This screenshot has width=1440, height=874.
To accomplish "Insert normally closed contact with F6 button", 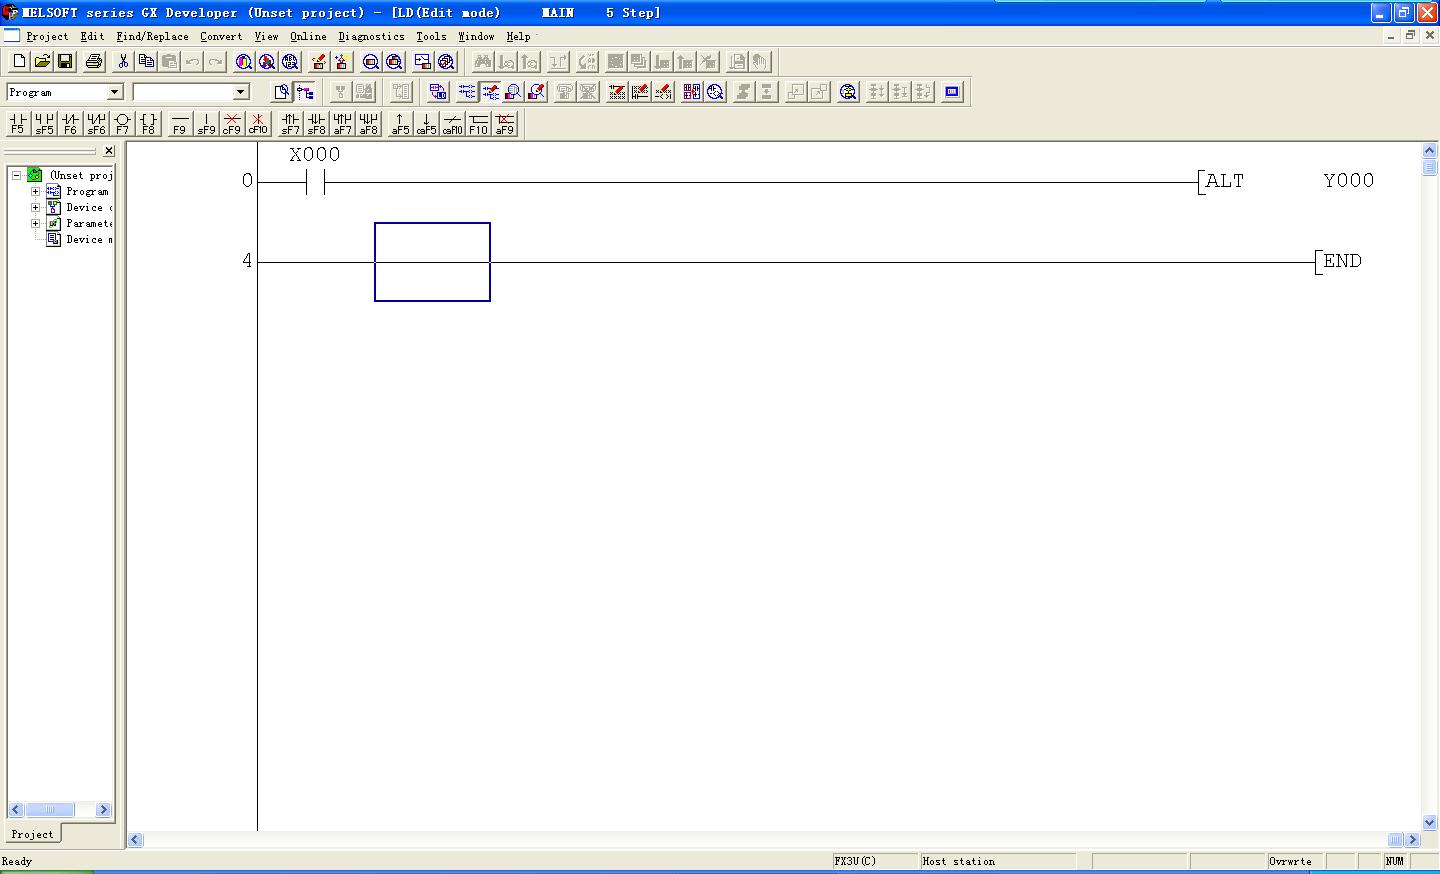I will [x=70, y=123].
